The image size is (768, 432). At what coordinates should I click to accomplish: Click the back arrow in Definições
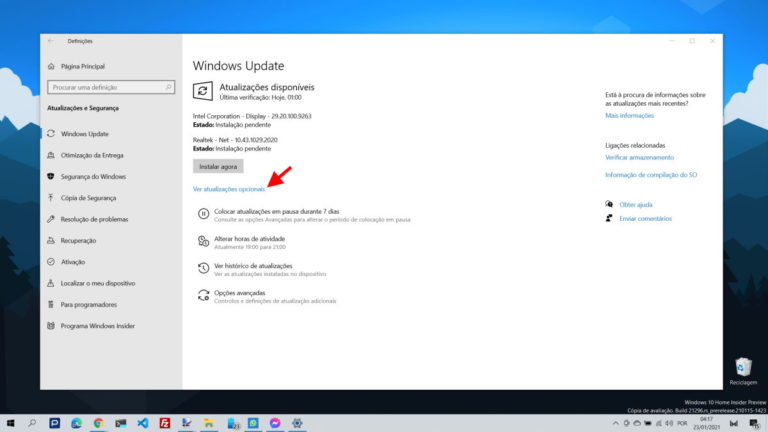tap(51, 41)
